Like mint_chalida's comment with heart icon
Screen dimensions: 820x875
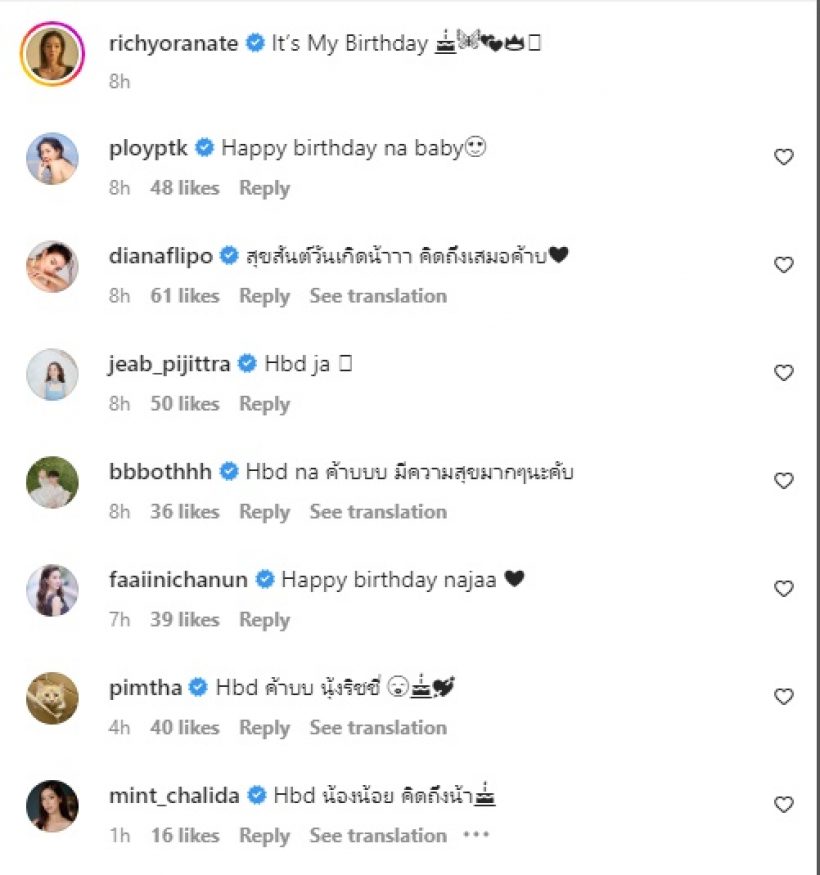(784, 804)
